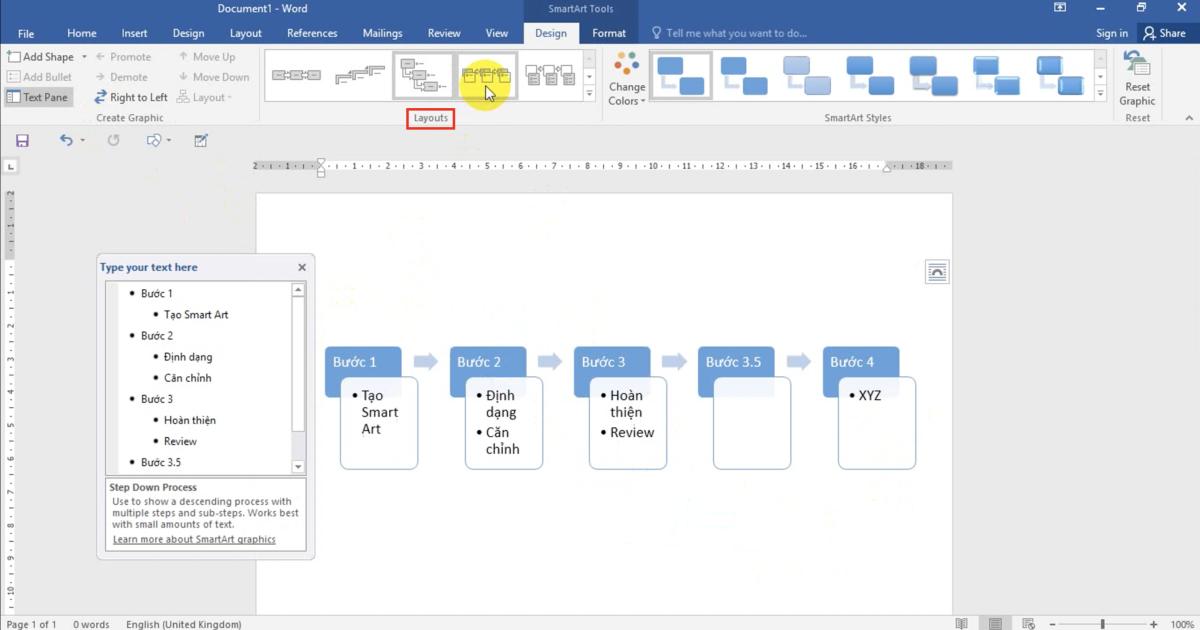Open the References tab
Screen dimensions: 1200x630
pos(312,33)
